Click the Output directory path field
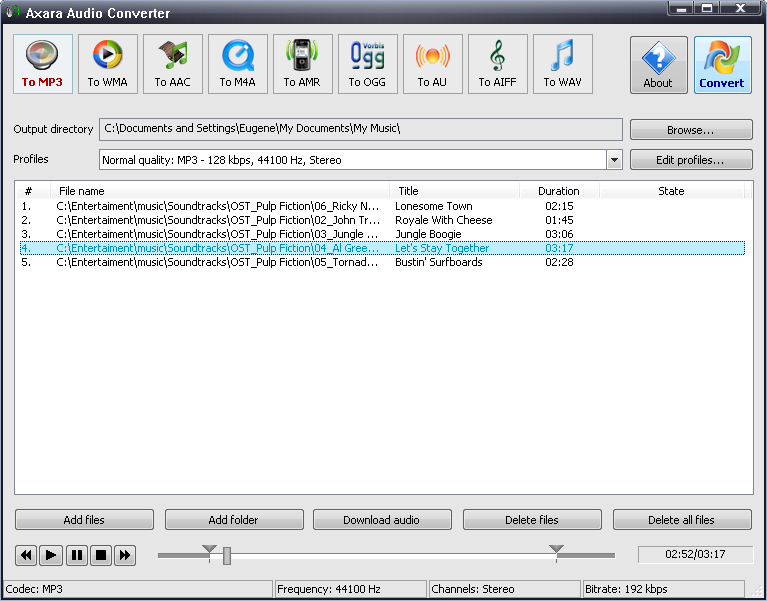Image resolution: width=767 pixels, height=601 pixels. pos(361,129)
